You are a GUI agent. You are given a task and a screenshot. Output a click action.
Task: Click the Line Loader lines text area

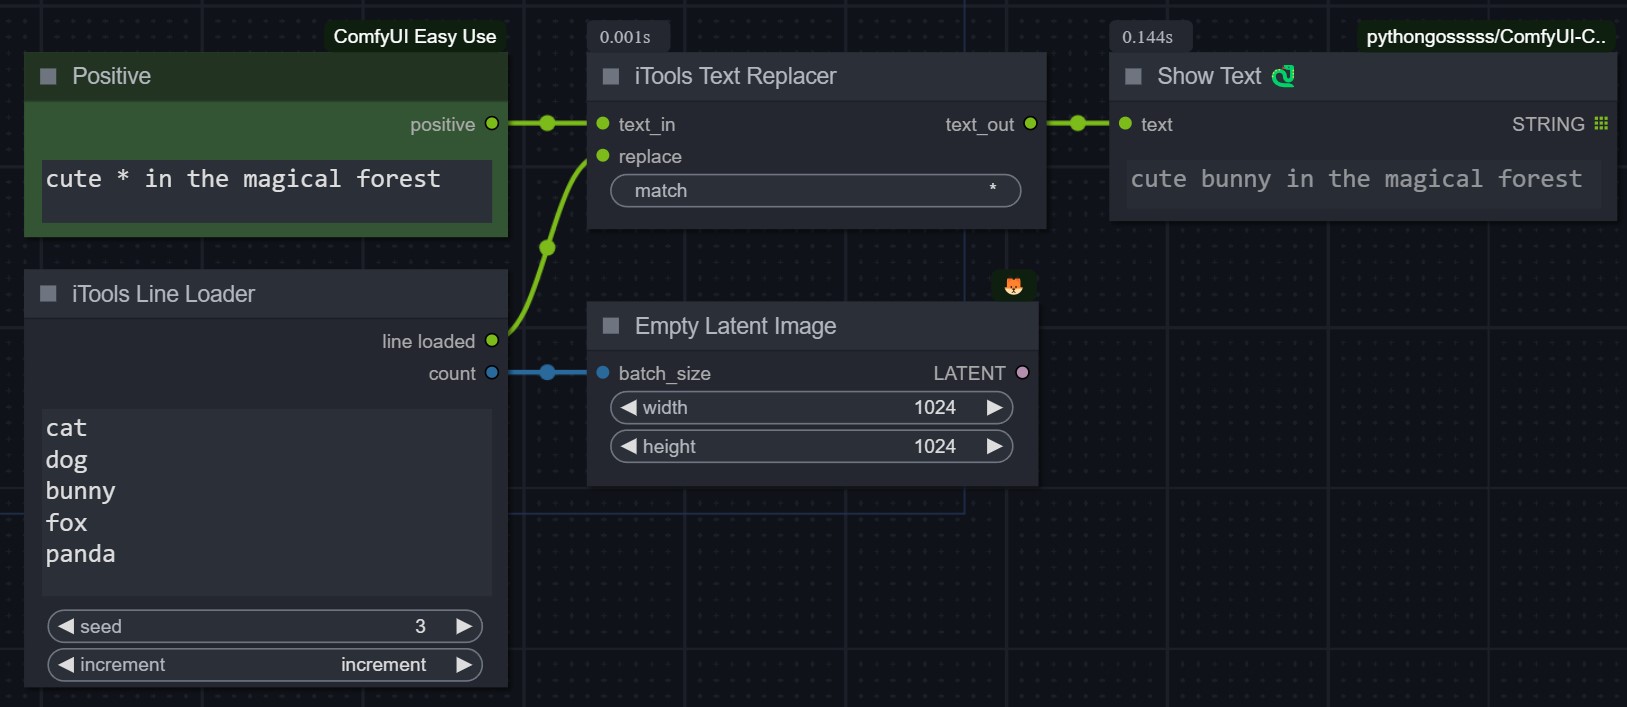(267, 502)
